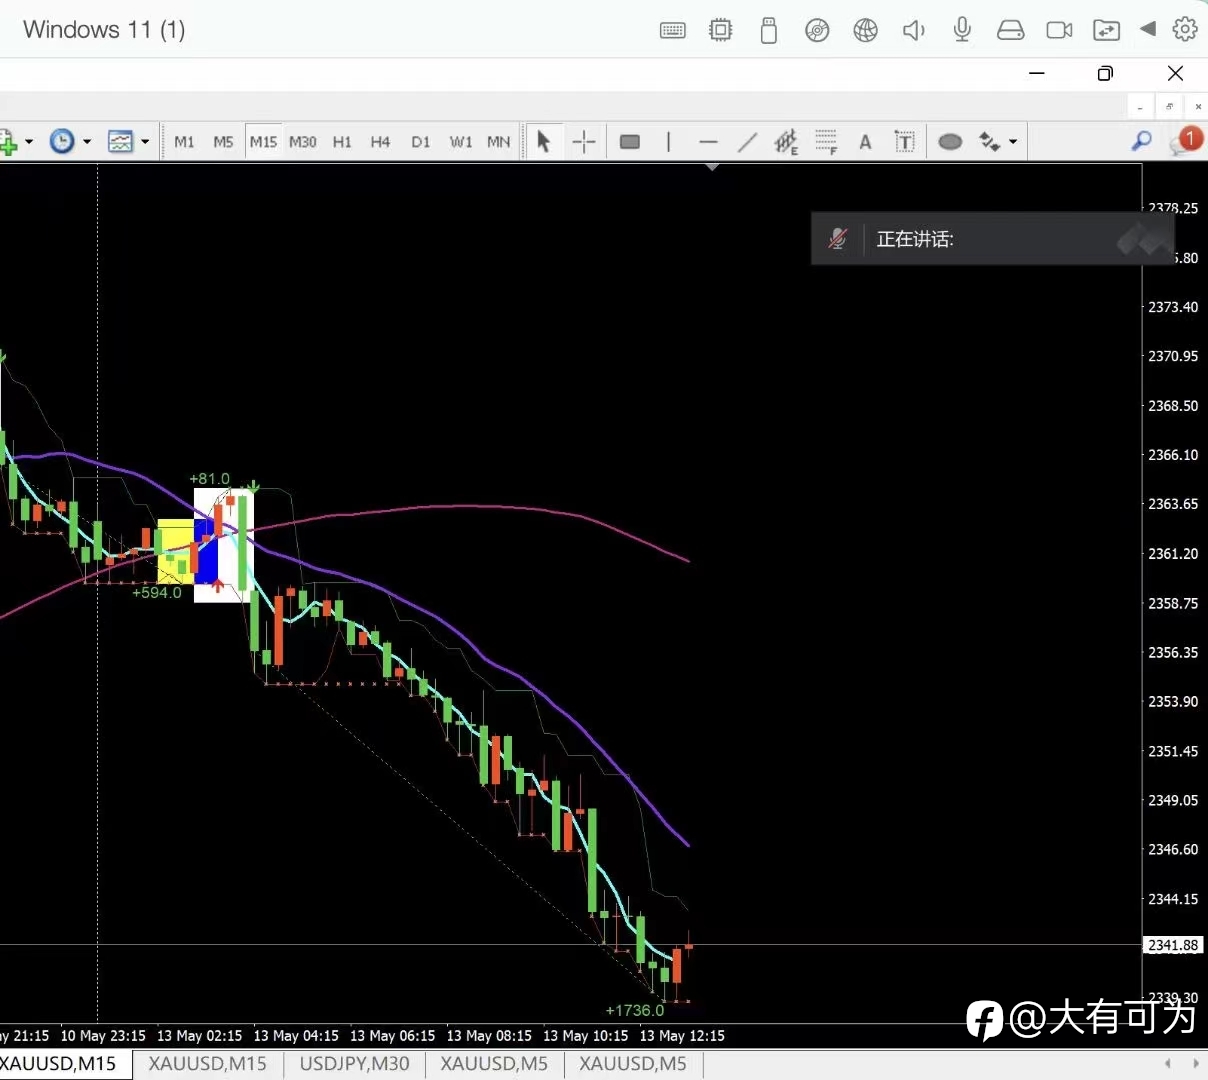1208x1080 pixels.
Task: Select the H1 timeframe
Action: pos(342,142)
